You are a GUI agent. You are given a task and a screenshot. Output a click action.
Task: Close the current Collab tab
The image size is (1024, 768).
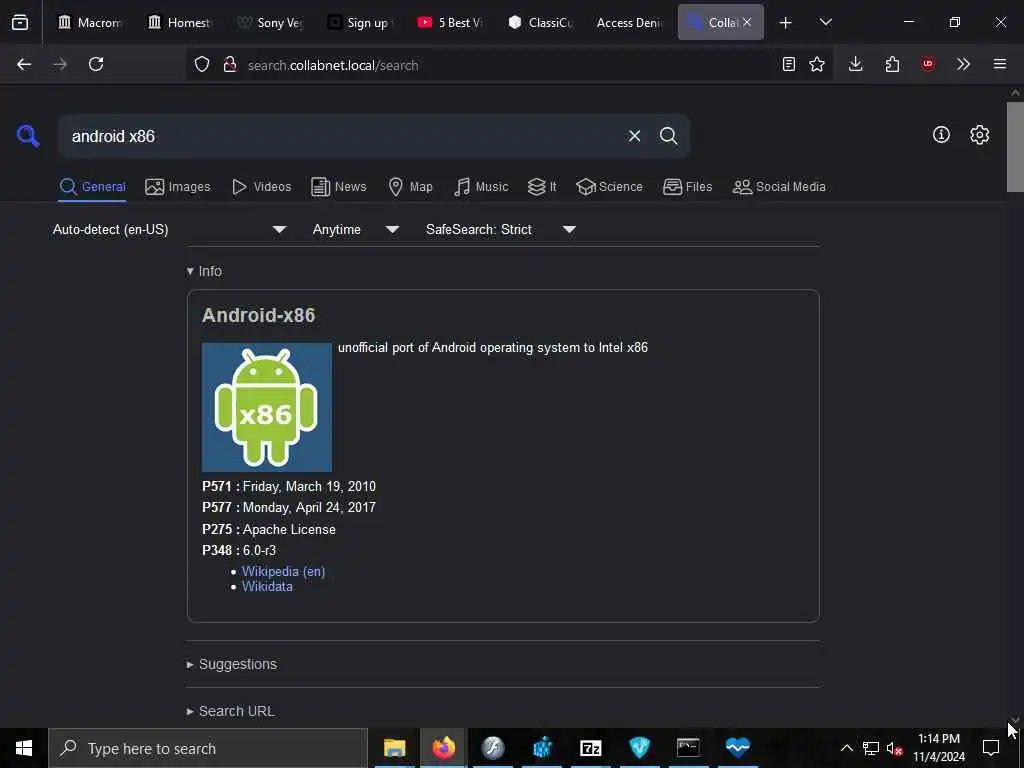pyautogui.click(x=747, y=22)
